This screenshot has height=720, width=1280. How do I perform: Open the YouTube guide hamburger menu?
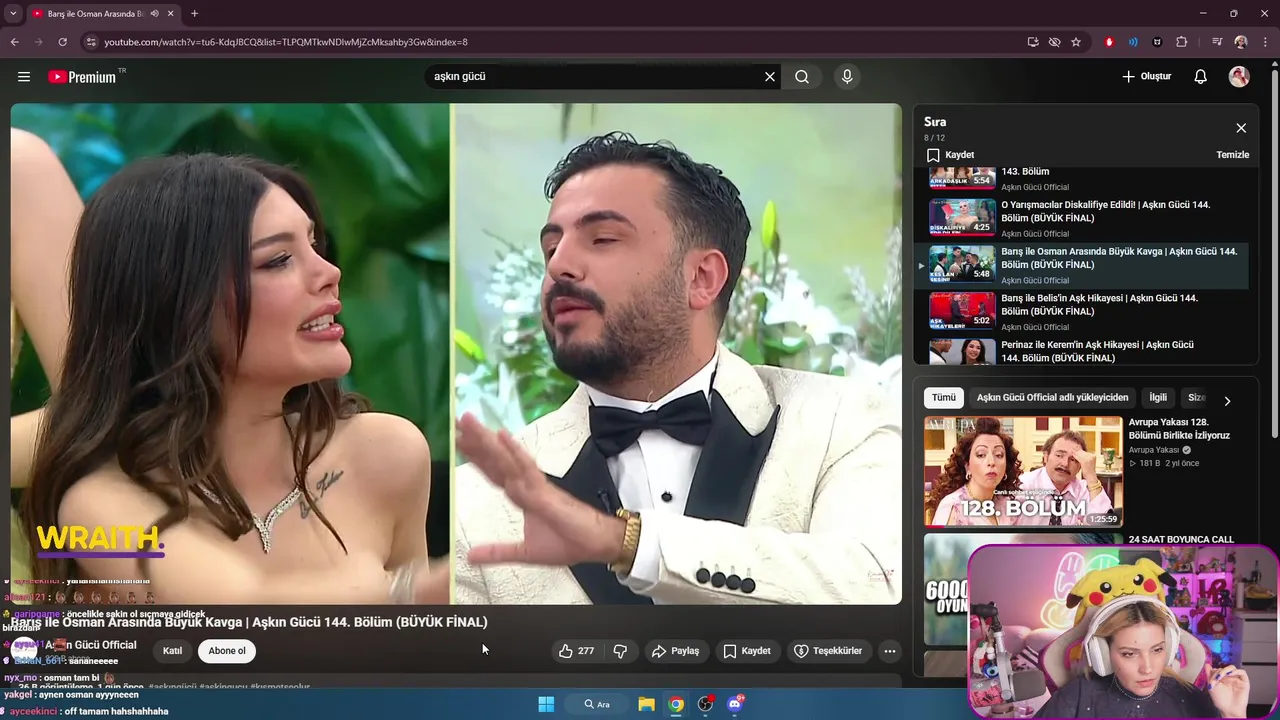coord(24,77)
